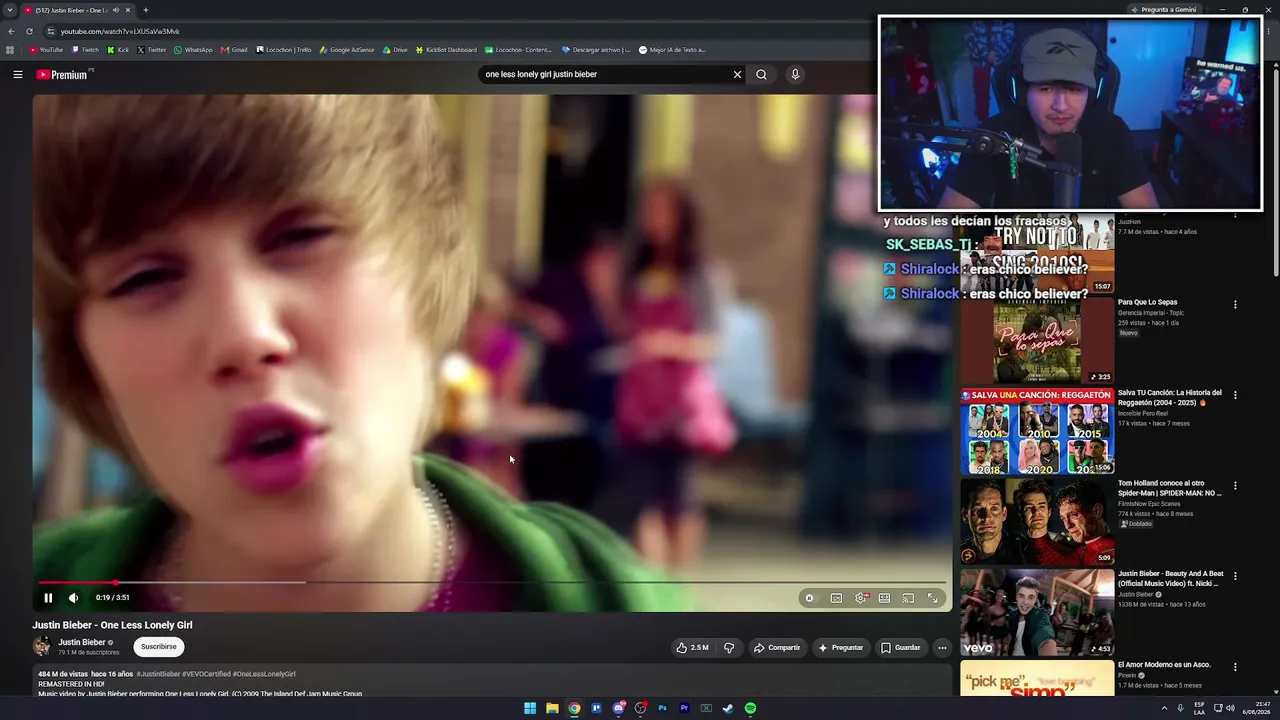The height and width of the screenshot is (720, 1280).
Task: Open the Justin Bieber channel name link
Action: [81, 642]
